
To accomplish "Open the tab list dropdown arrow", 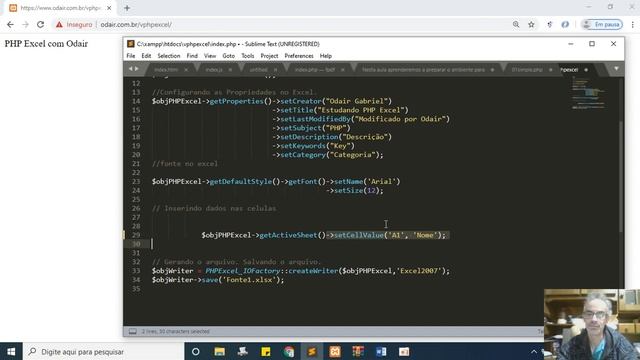I will [x=616, y=69].
